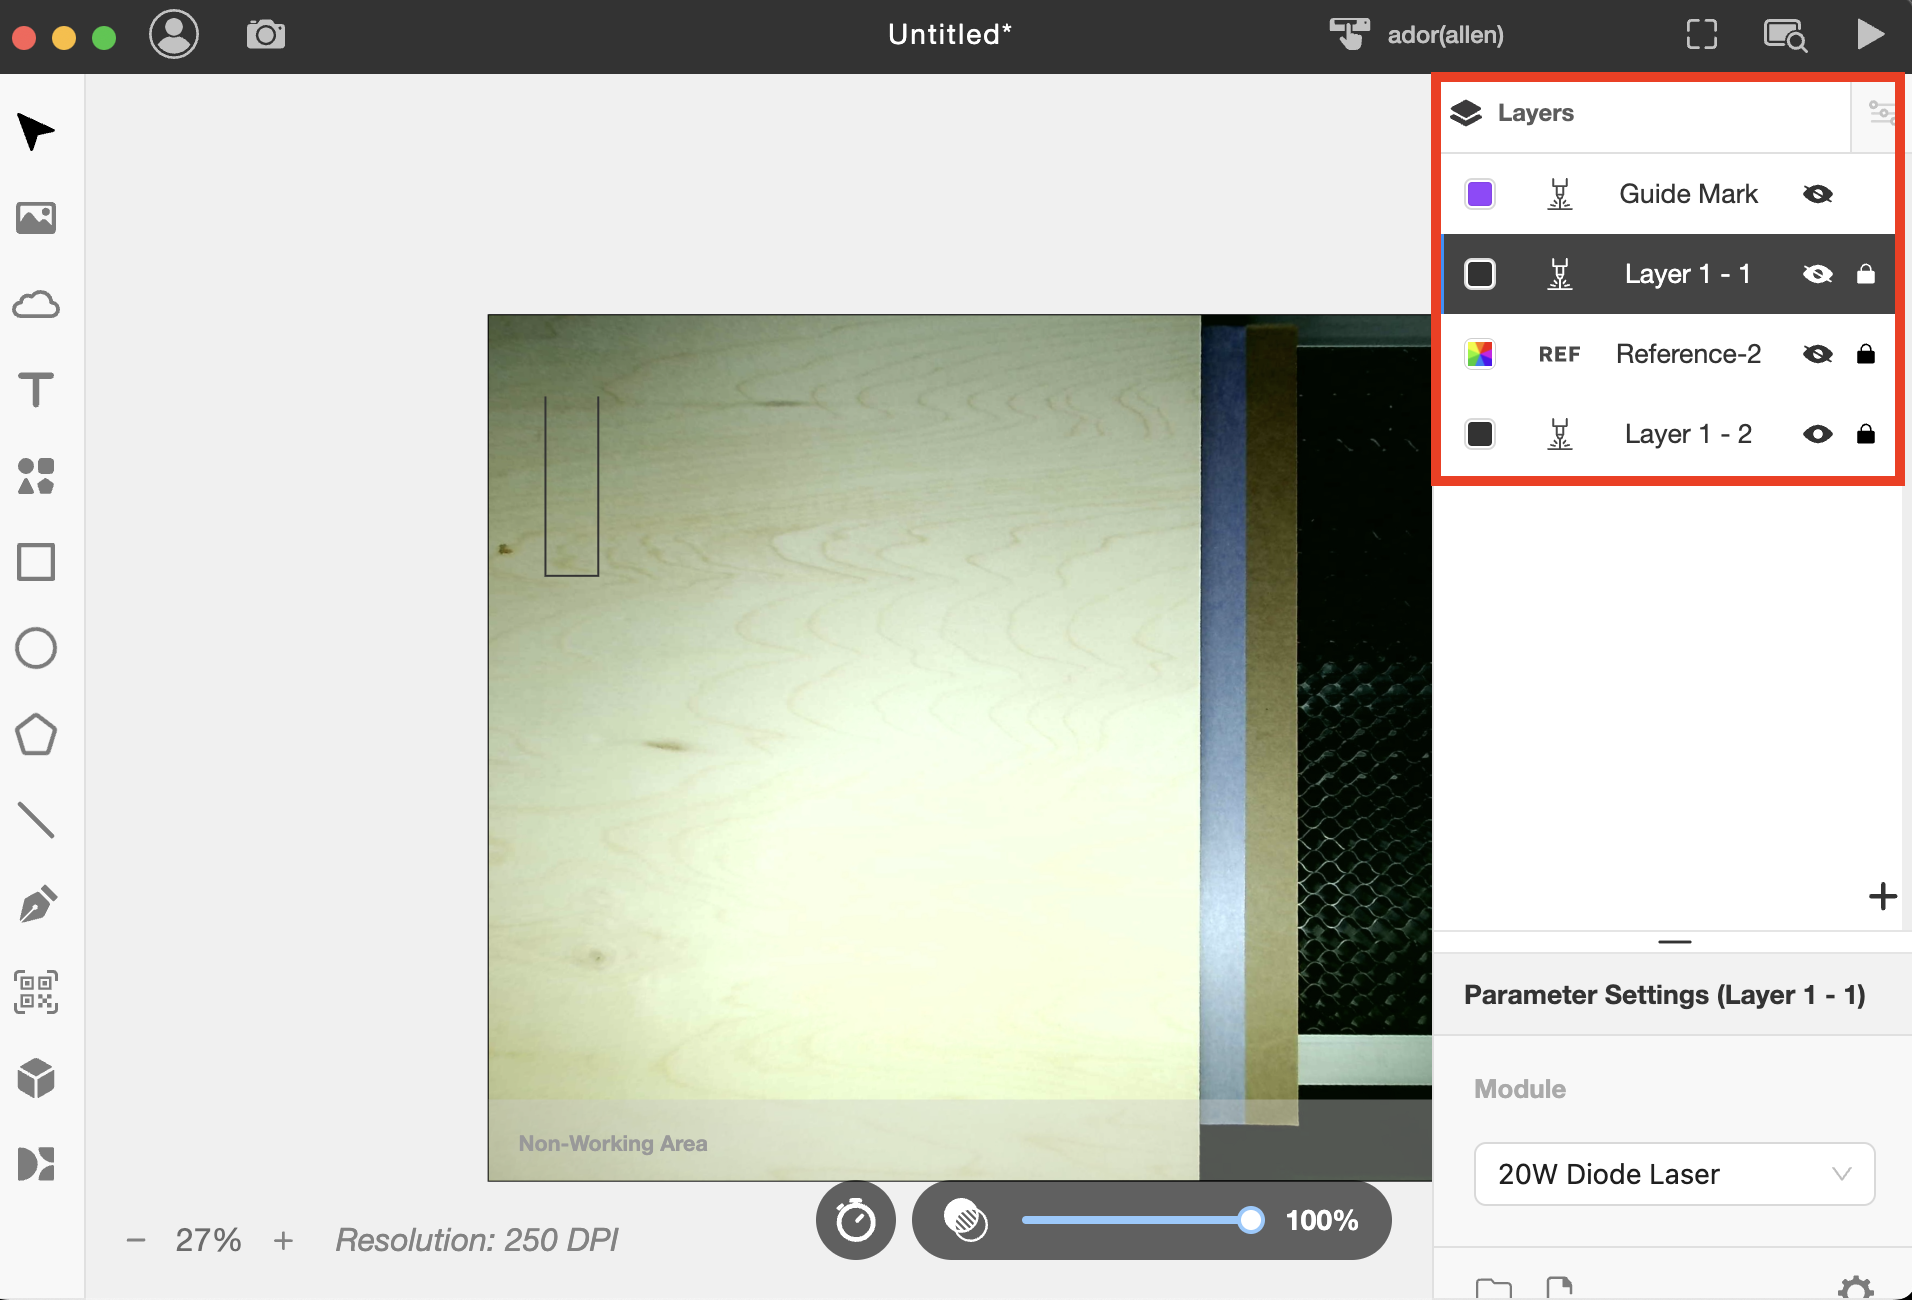Open the QR code generator tool
Viewport: 1912px width, 1300px height.
click(36, 992)
